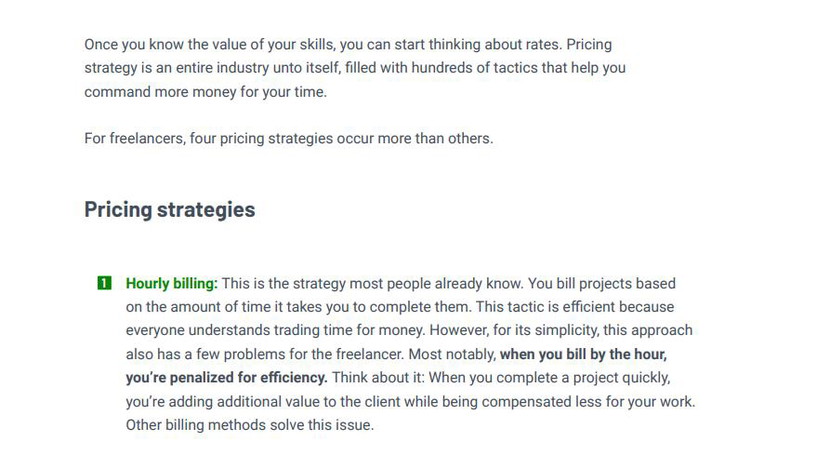Click the sentence starting "For freelancers, four pricing"
This screenshot has width=830, height=468.
point(288,138)
